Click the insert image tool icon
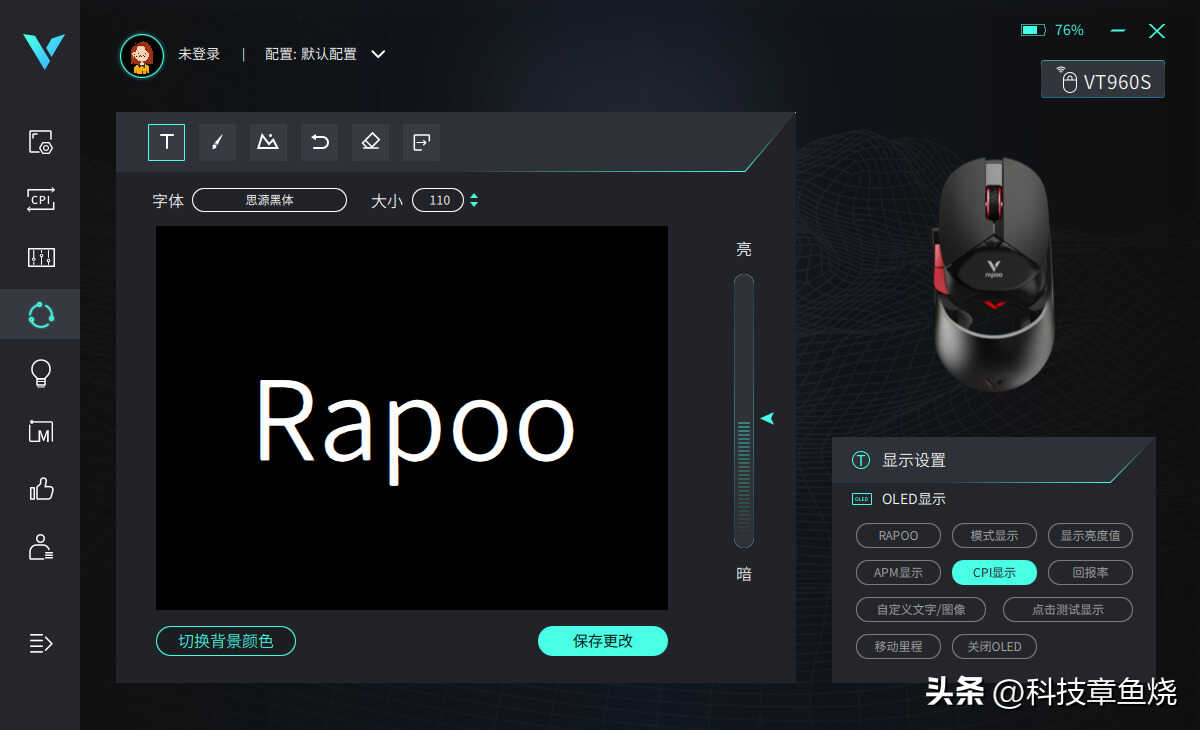1200x730 pixels. coord(268,142)
